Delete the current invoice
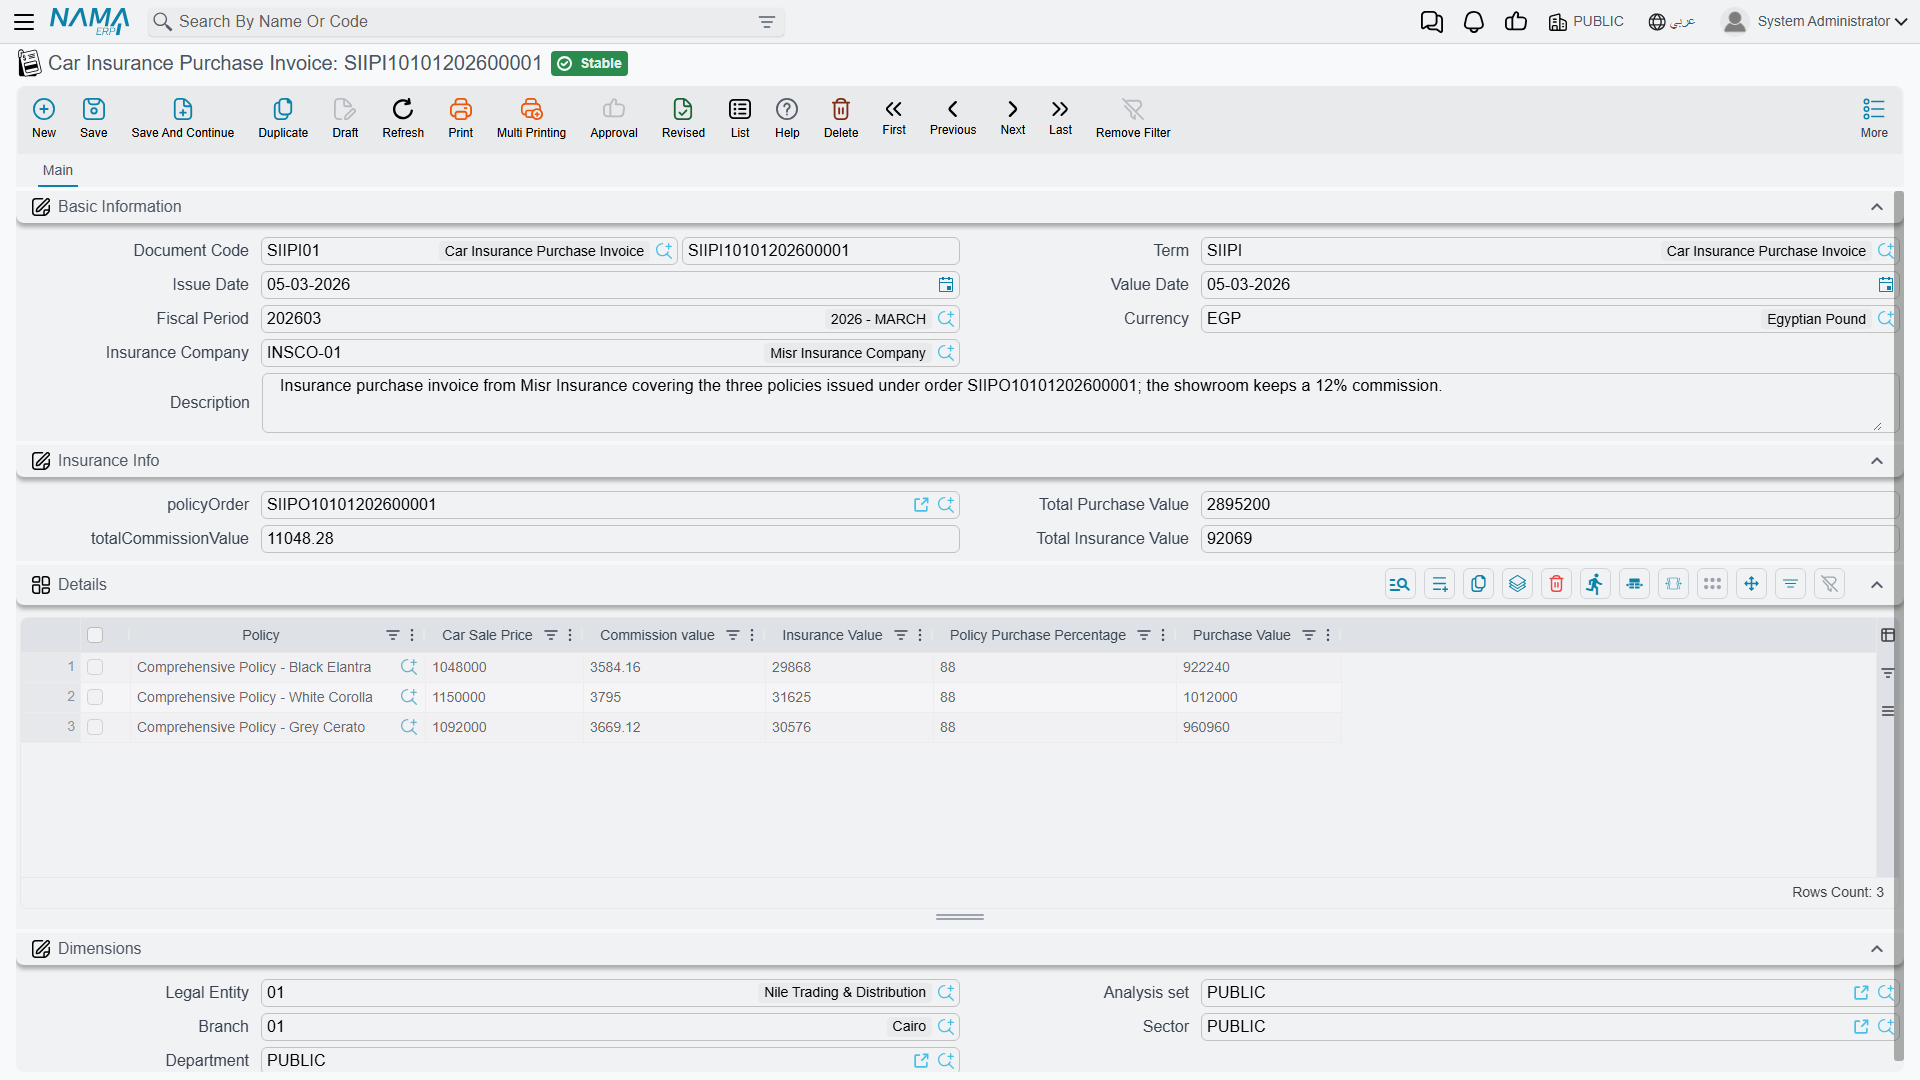This screenshot has height=1080, width=1920. 841,118
